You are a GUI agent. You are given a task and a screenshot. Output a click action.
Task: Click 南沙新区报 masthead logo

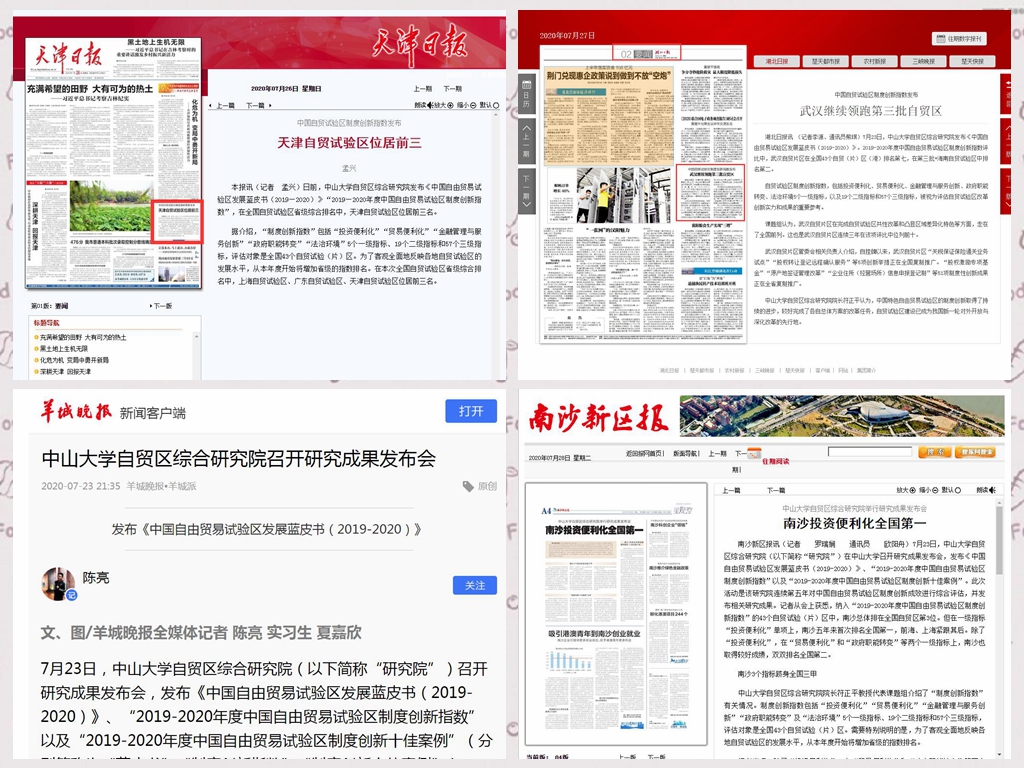click(598, 417)
